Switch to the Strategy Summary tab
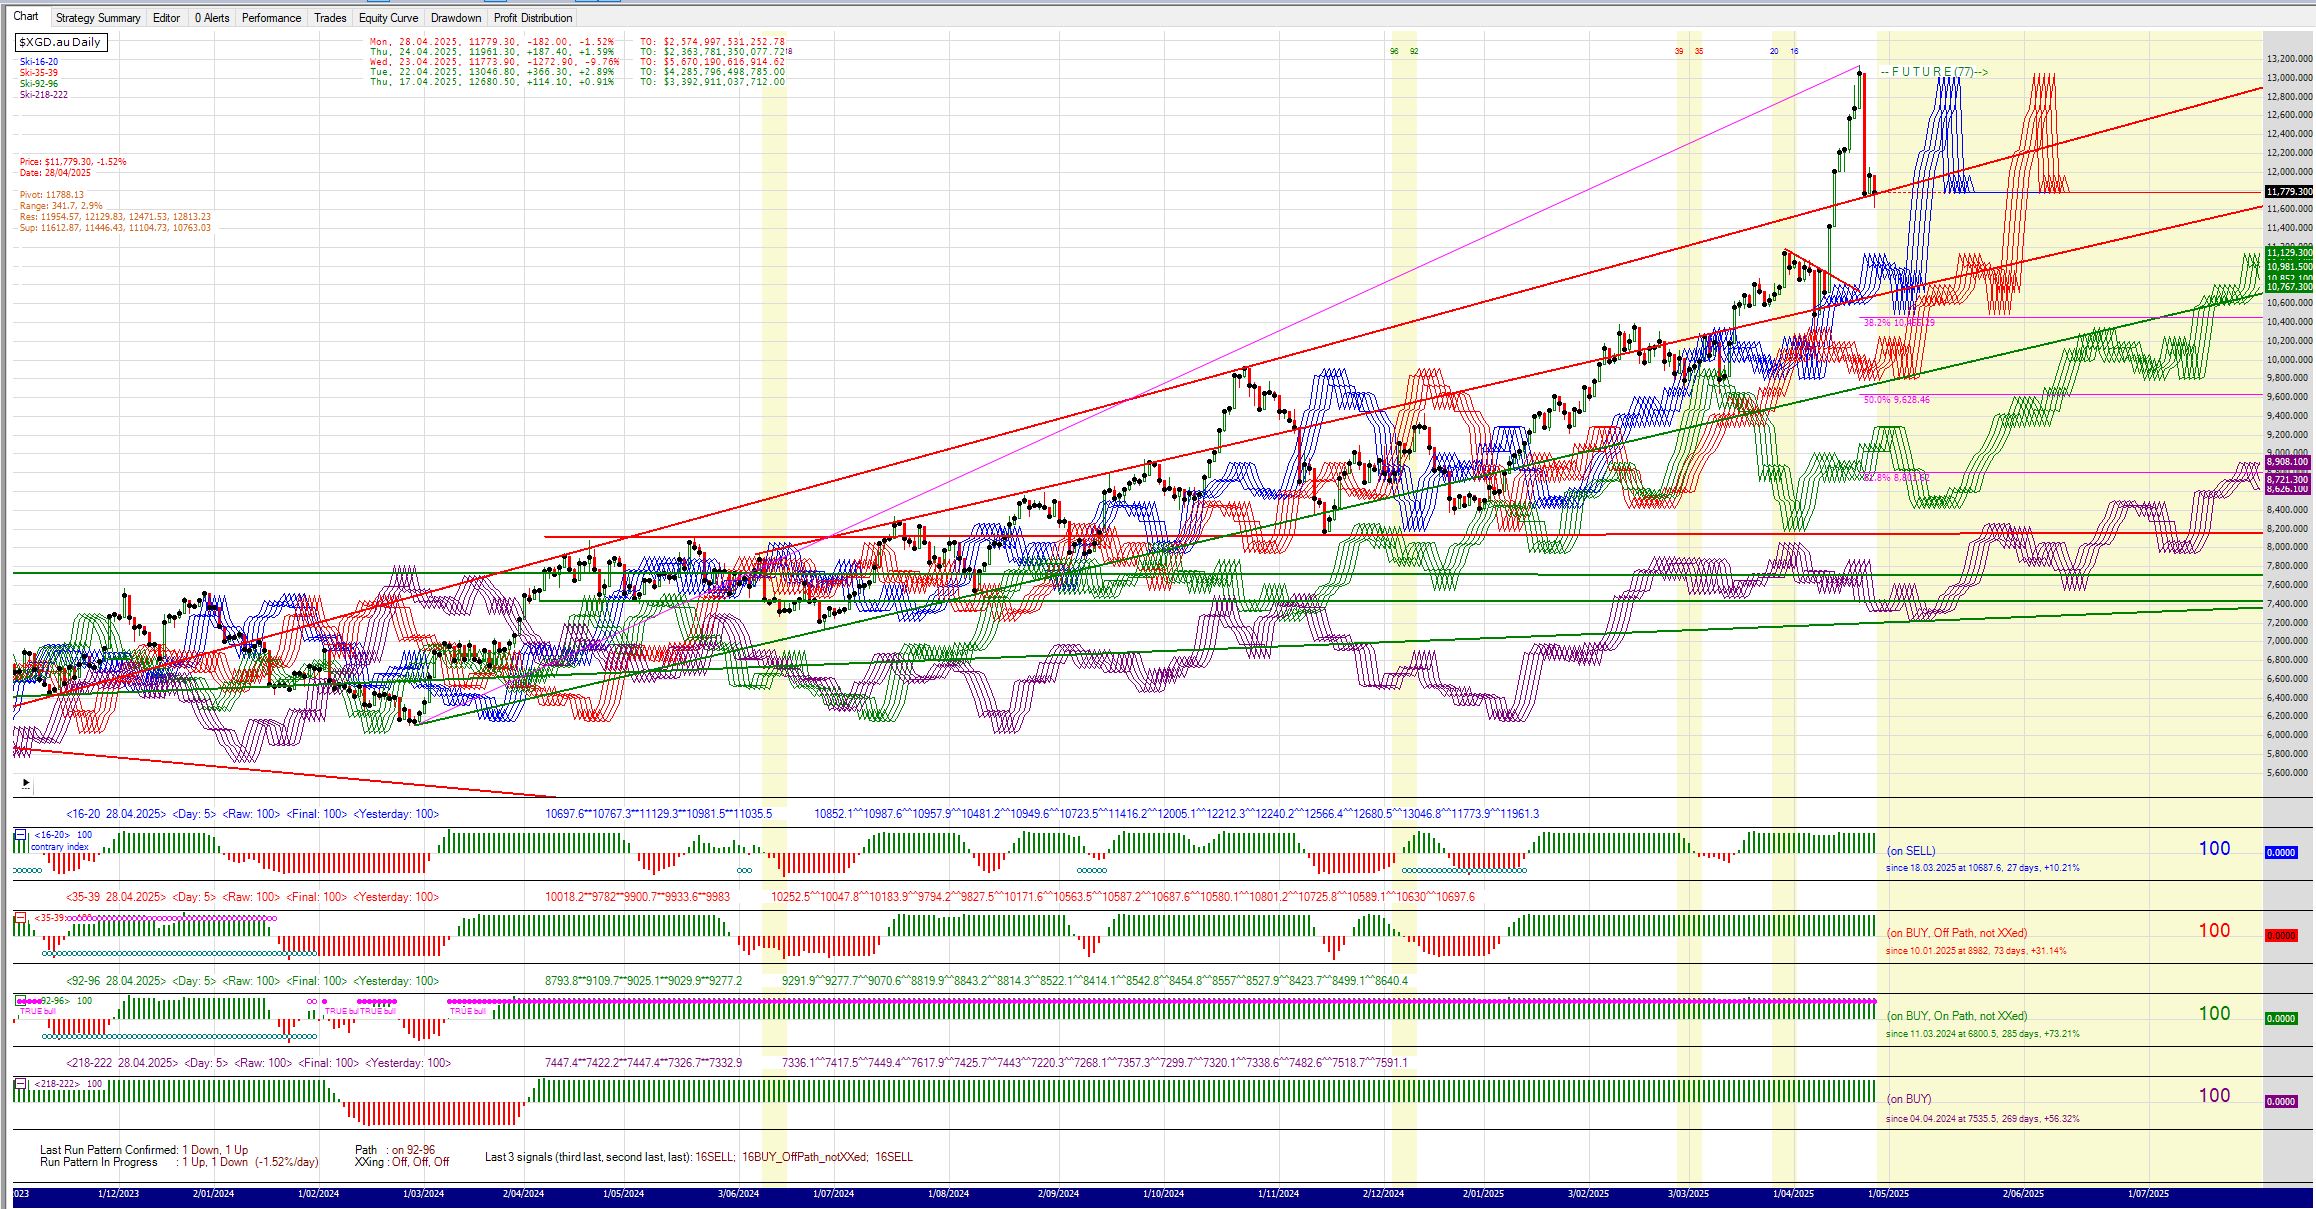The image size is (2316, 1209). pos(98,18)
